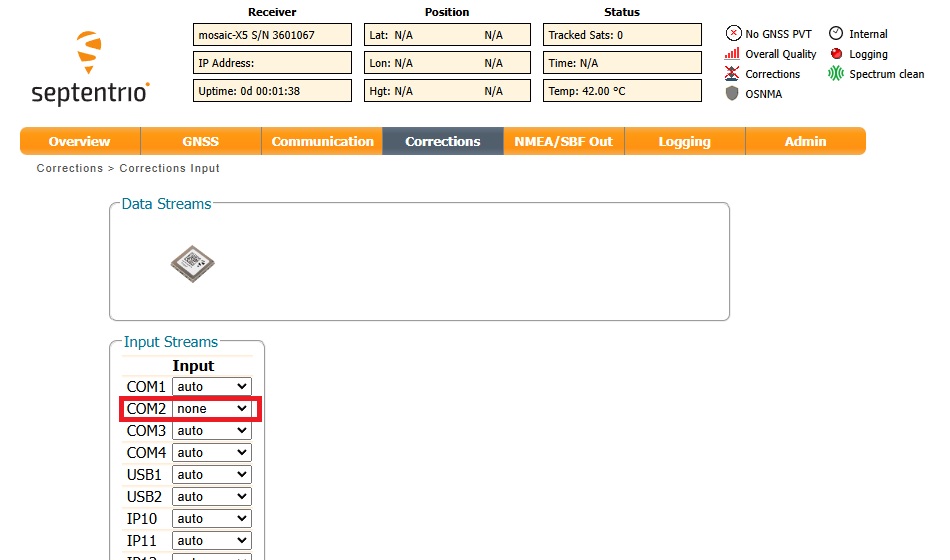Open the GNSS tab
Viewport: 950px width, 560px height.
200,142
